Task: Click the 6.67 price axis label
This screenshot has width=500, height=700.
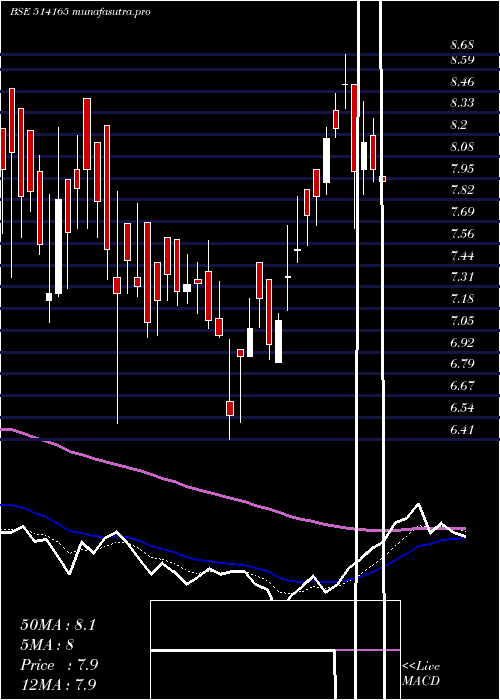Action: point(462,386)
